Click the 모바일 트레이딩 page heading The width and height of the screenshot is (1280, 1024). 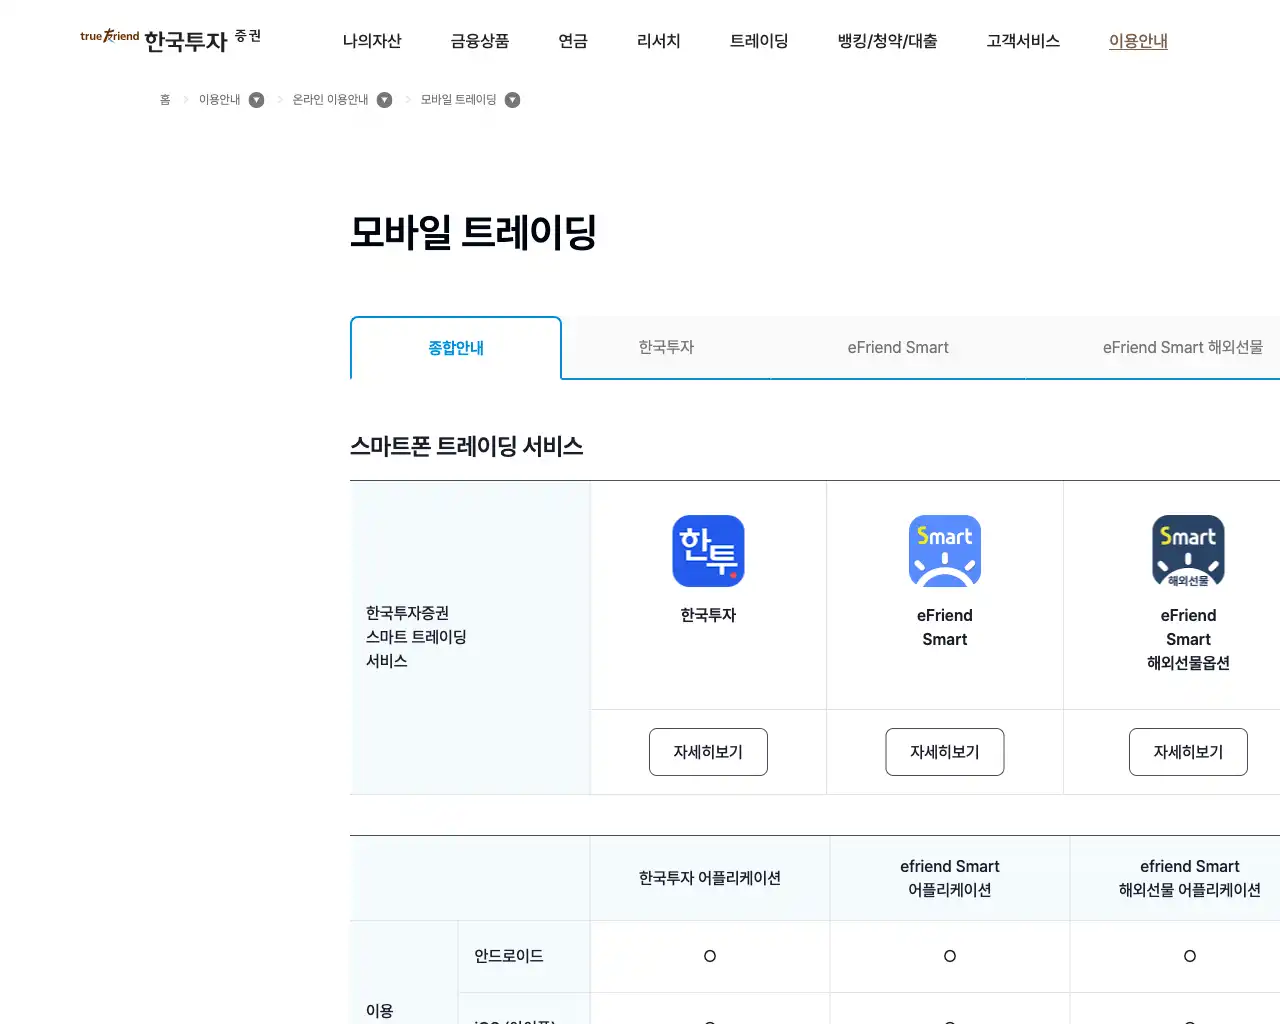(473, 232)
